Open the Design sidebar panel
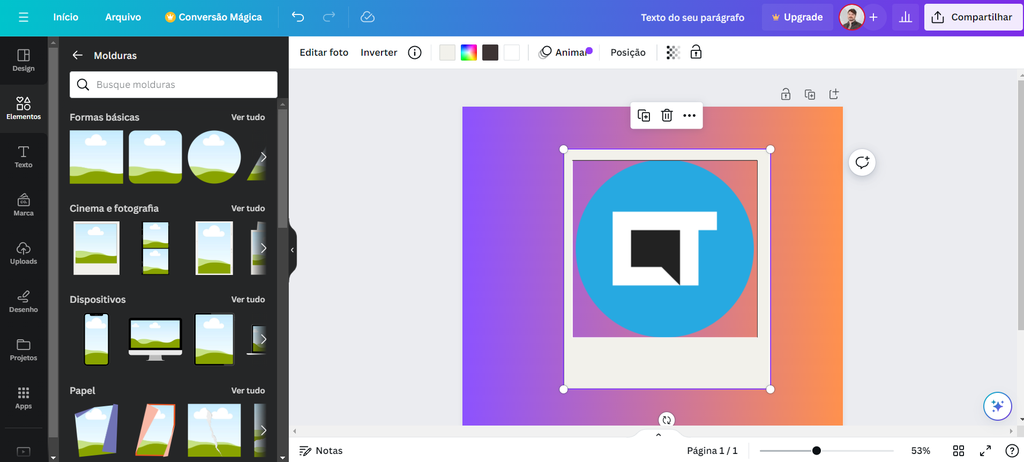Viewport: 1024px width, 462px height. click(x=24, y=60)
